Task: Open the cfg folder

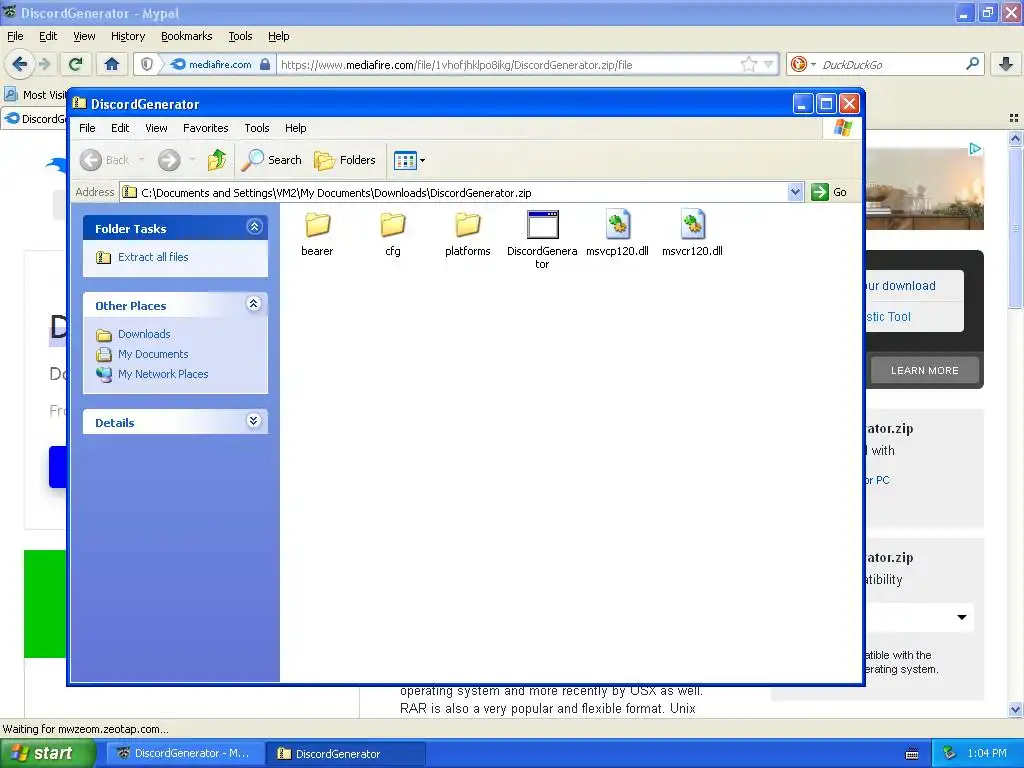Action: pos(392,234)
